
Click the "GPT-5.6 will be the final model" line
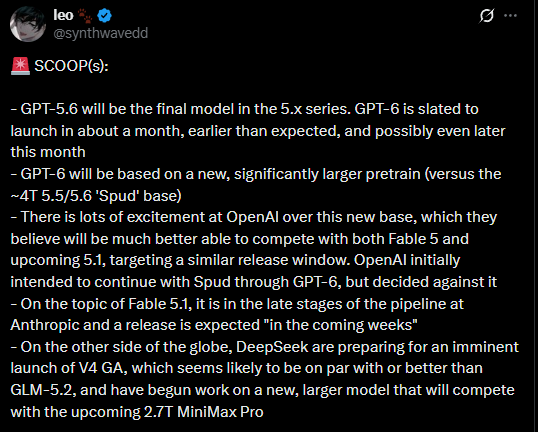[244, 109]
